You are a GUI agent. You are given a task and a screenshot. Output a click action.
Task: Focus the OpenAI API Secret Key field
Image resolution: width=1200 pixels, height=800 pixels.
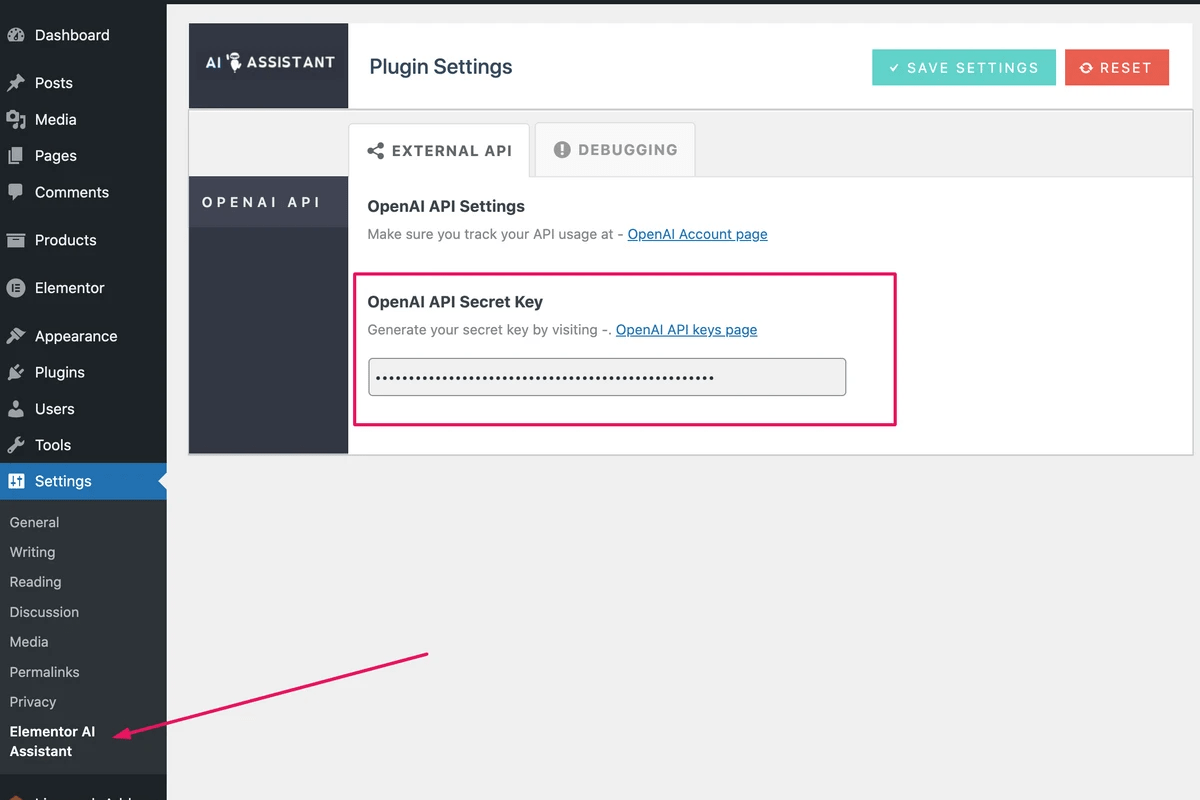click(x=607, y=377)
